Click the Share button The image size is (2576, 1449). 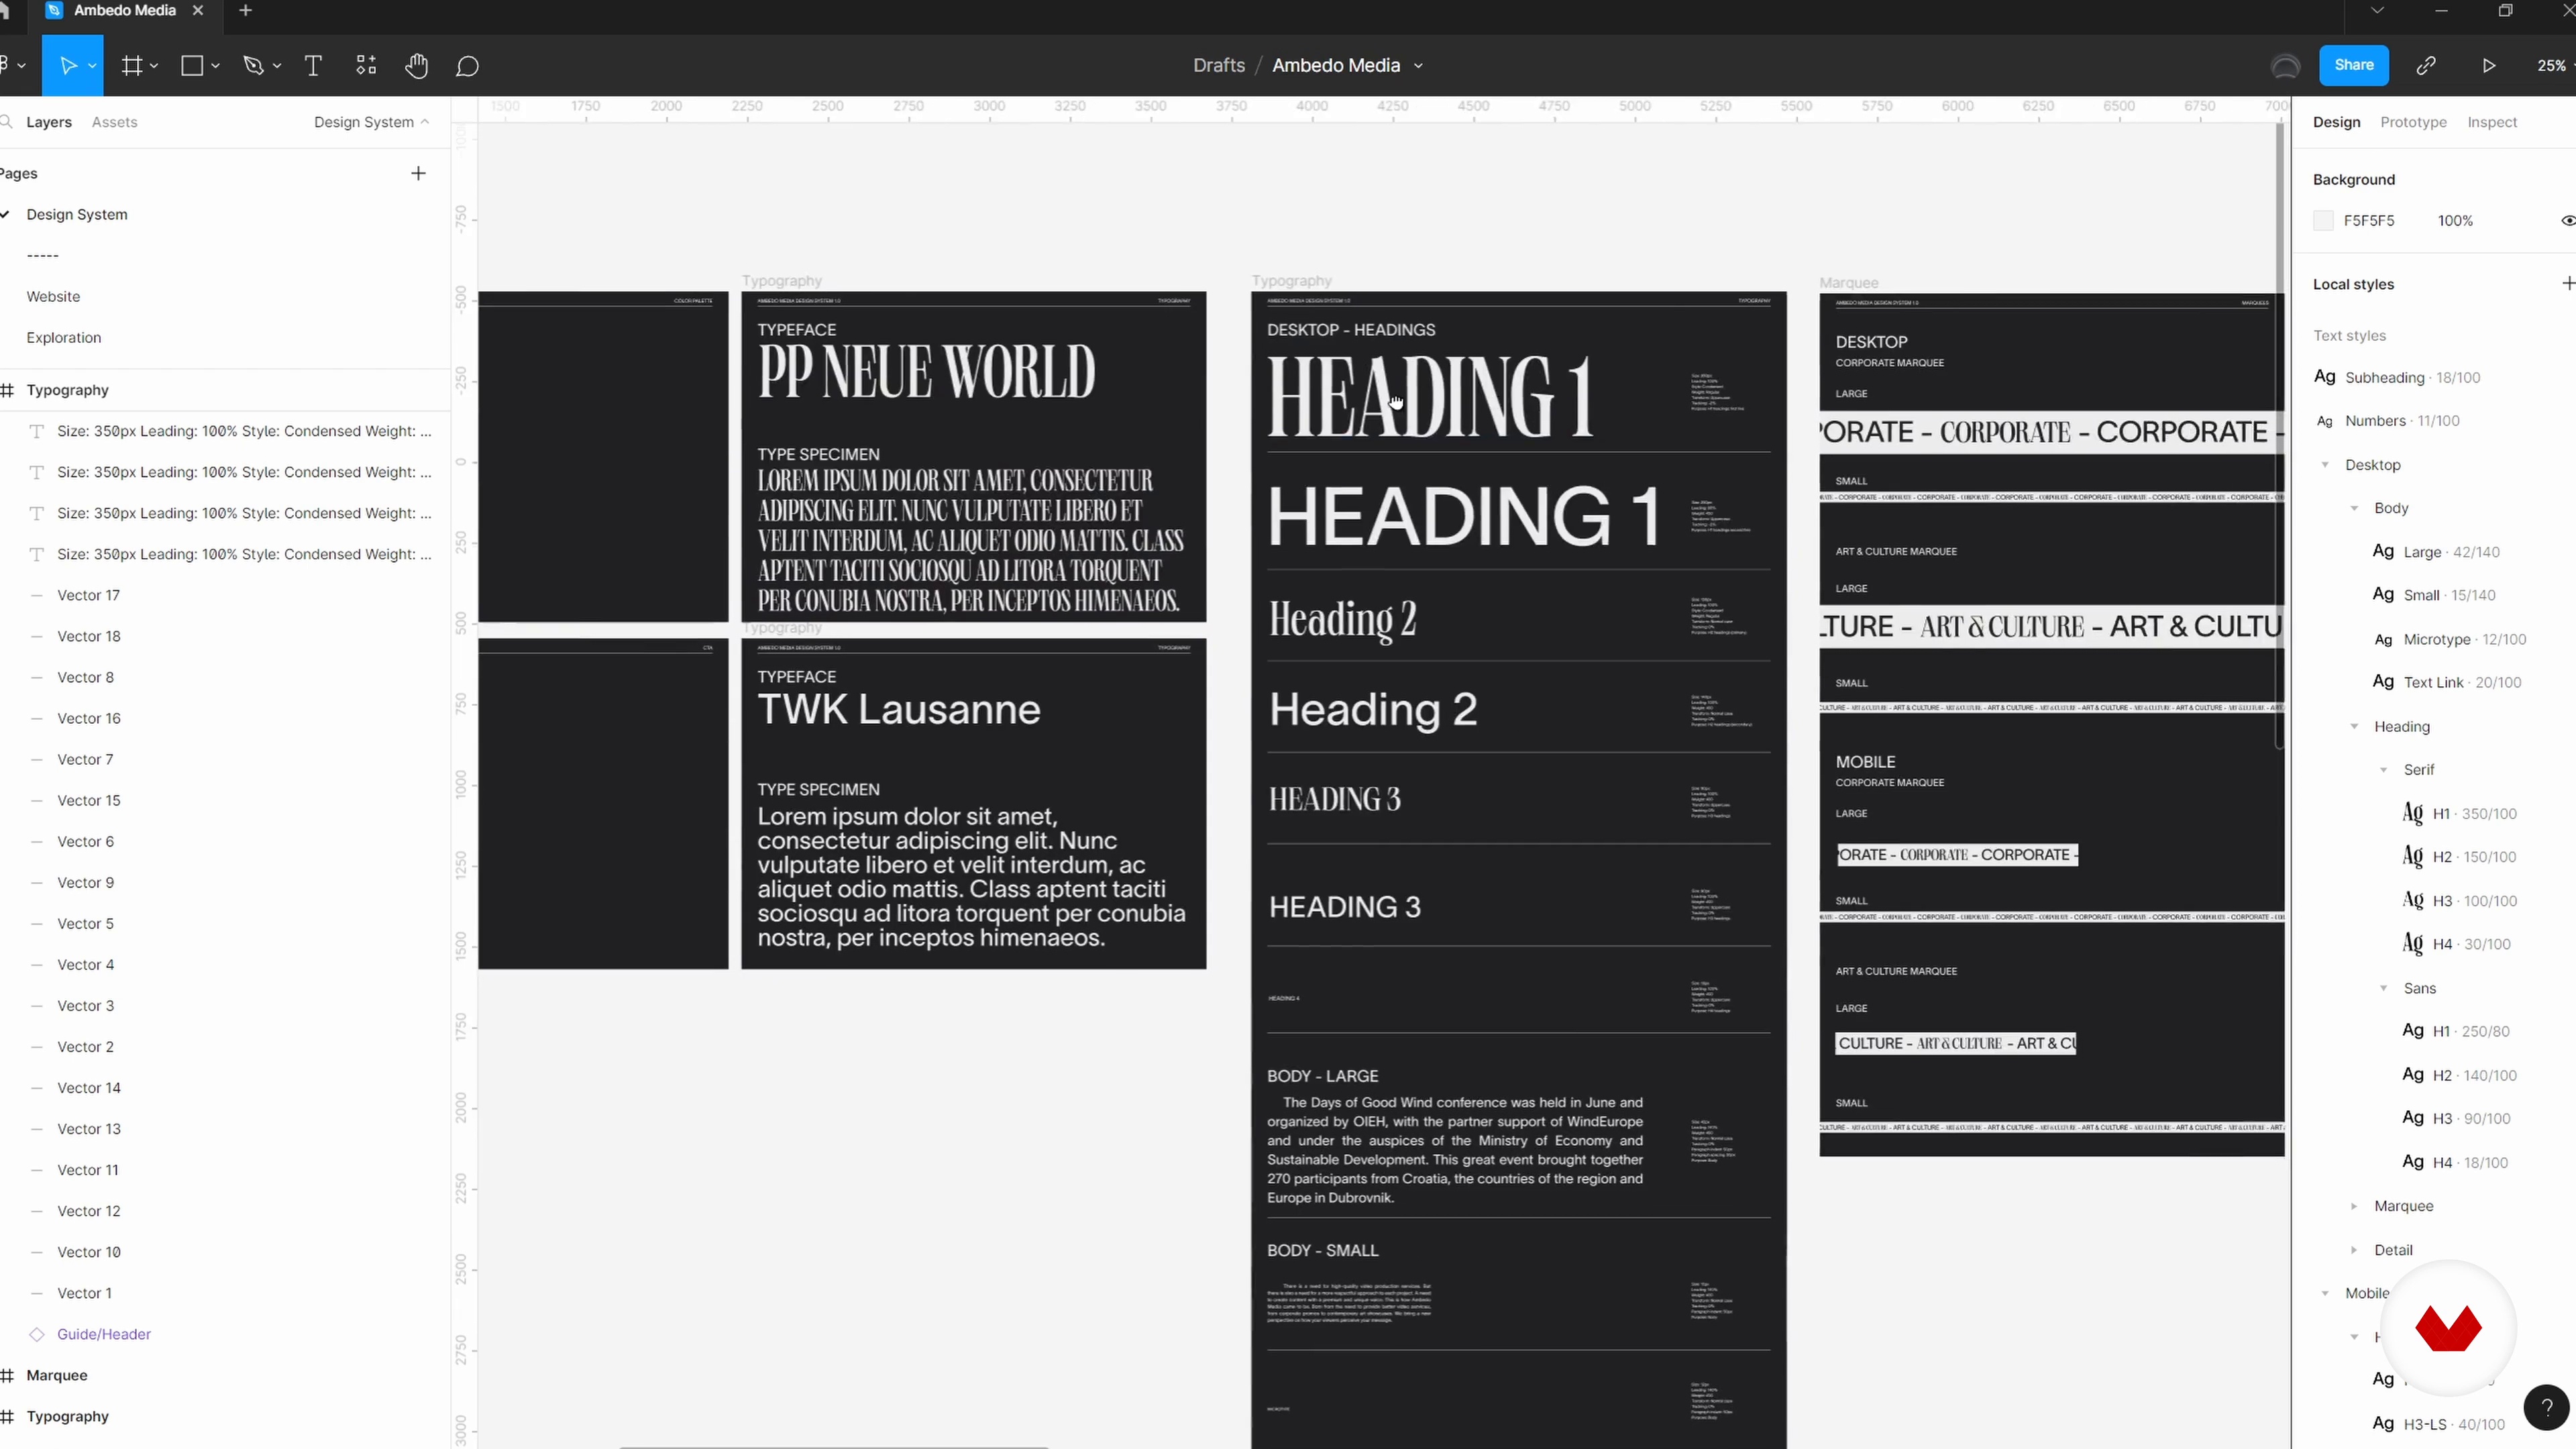coord(2353,65)
